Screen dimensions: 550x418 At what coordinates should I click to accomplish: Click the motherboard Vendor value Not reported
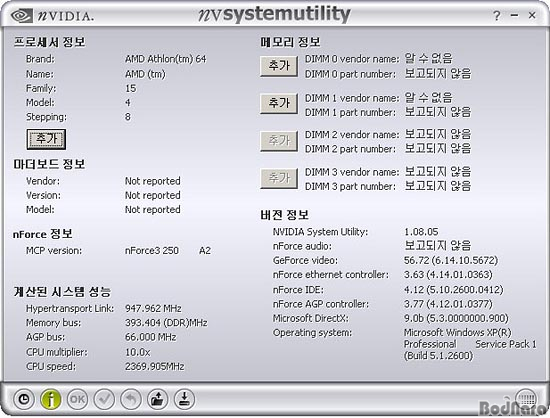click(153, 181)
